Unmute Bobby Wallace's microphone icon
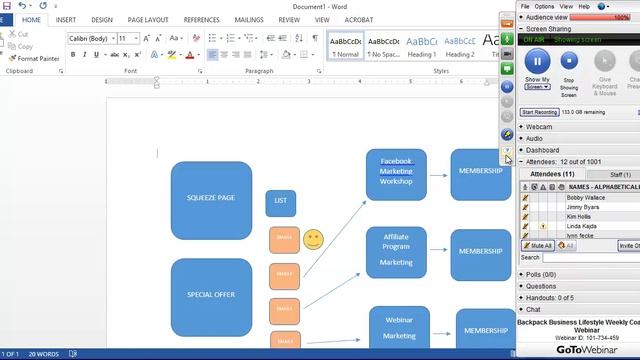Image resolution: width=640 pixels, height=360 pixels. 525,198
